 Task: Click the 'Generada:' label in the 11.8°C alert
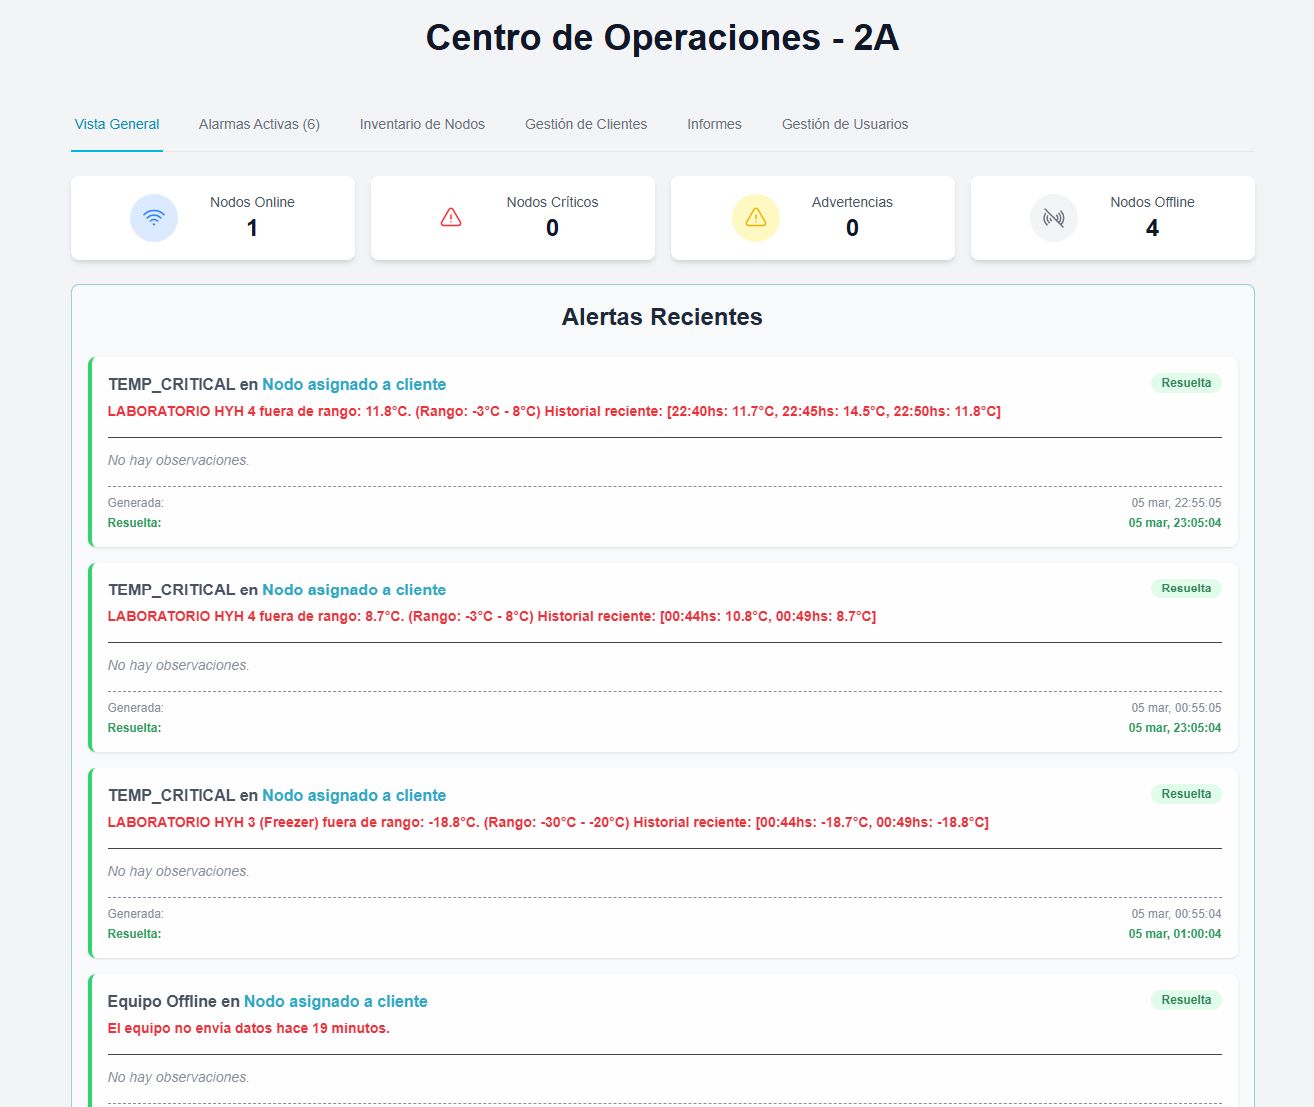click(x=136, y=503)
